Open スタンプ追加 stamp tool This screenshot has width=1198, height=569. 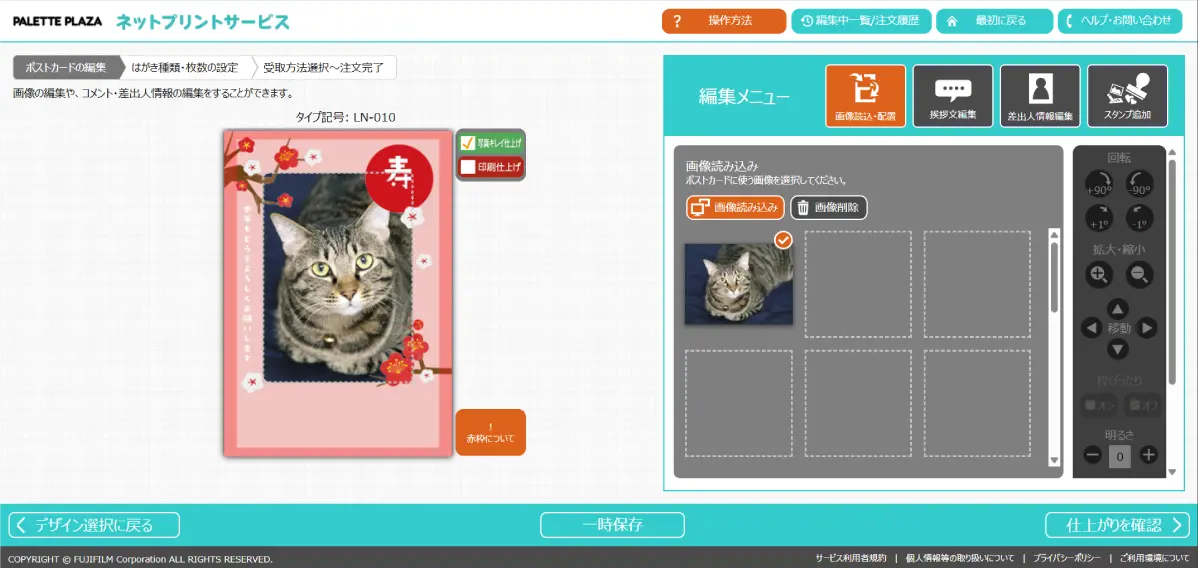pyautogui.click(x=1127, y=96)
